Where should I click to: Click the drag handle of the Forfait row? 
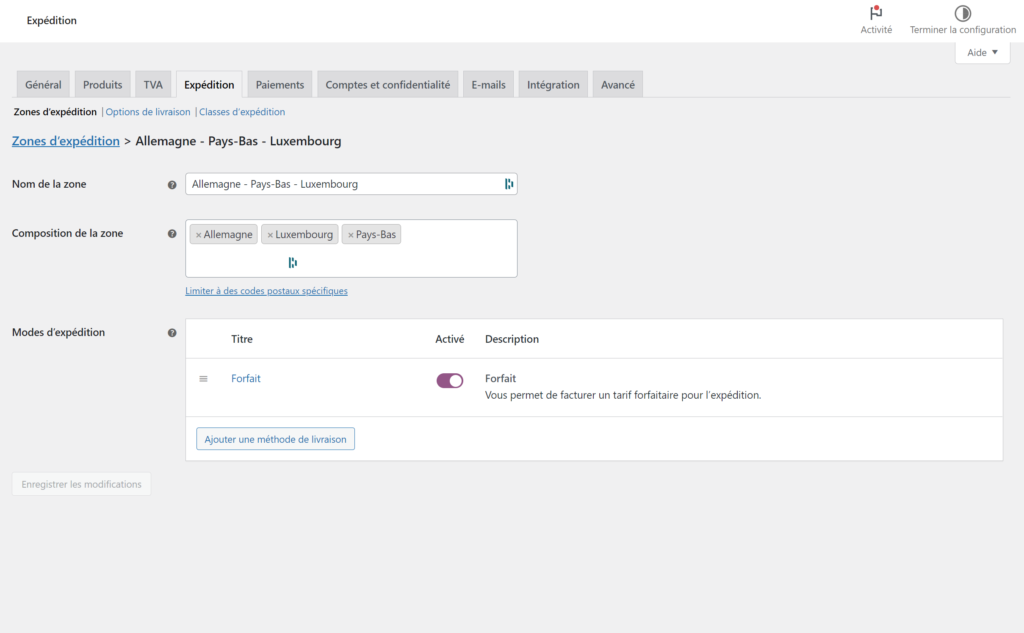(203, 379)
